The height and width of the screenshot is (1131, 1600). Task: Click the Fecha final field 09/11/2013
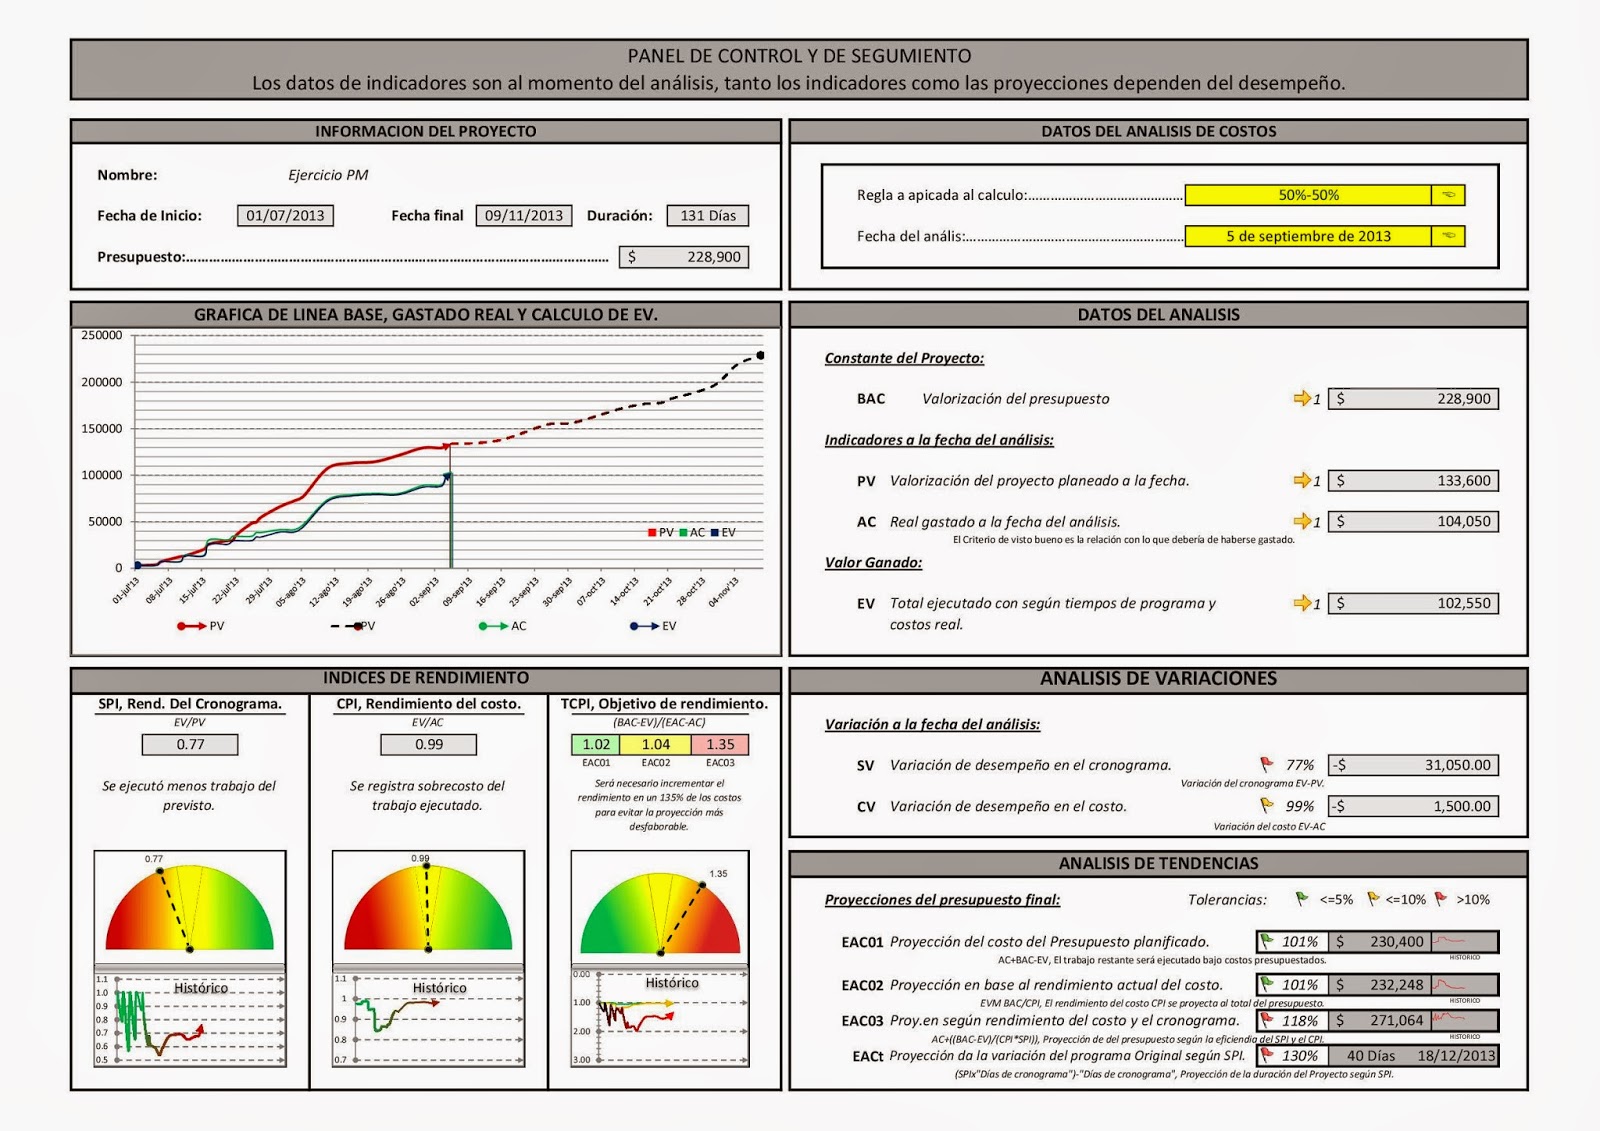pyautogui.click(x=524, y=215)
